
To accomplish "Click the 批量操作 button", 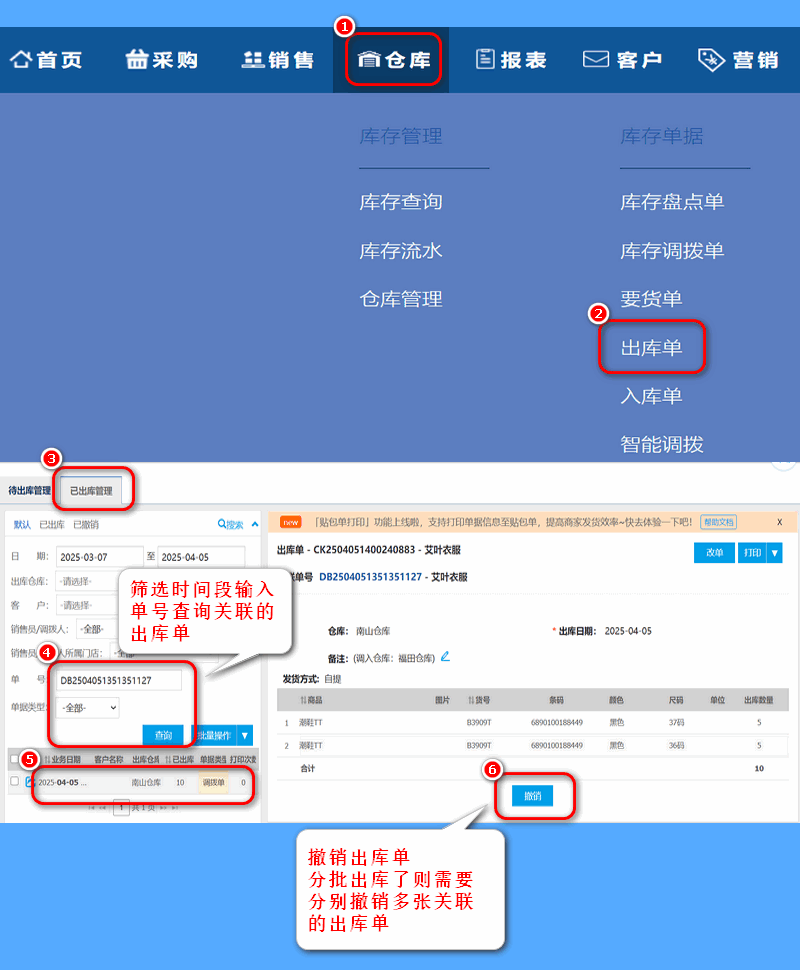I will pyautogui.click(x=214, y=735).
